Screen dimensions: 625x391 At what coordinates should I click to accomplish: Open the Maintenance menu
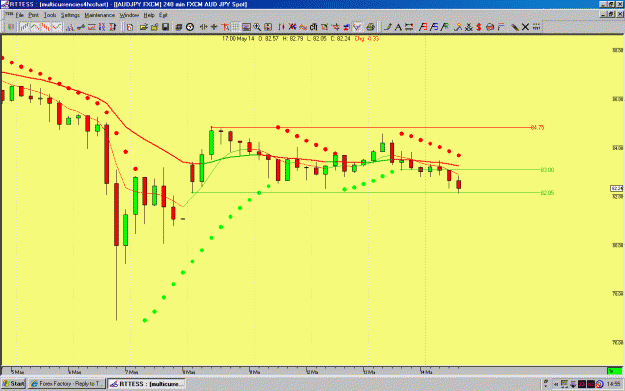pos(100,15)
